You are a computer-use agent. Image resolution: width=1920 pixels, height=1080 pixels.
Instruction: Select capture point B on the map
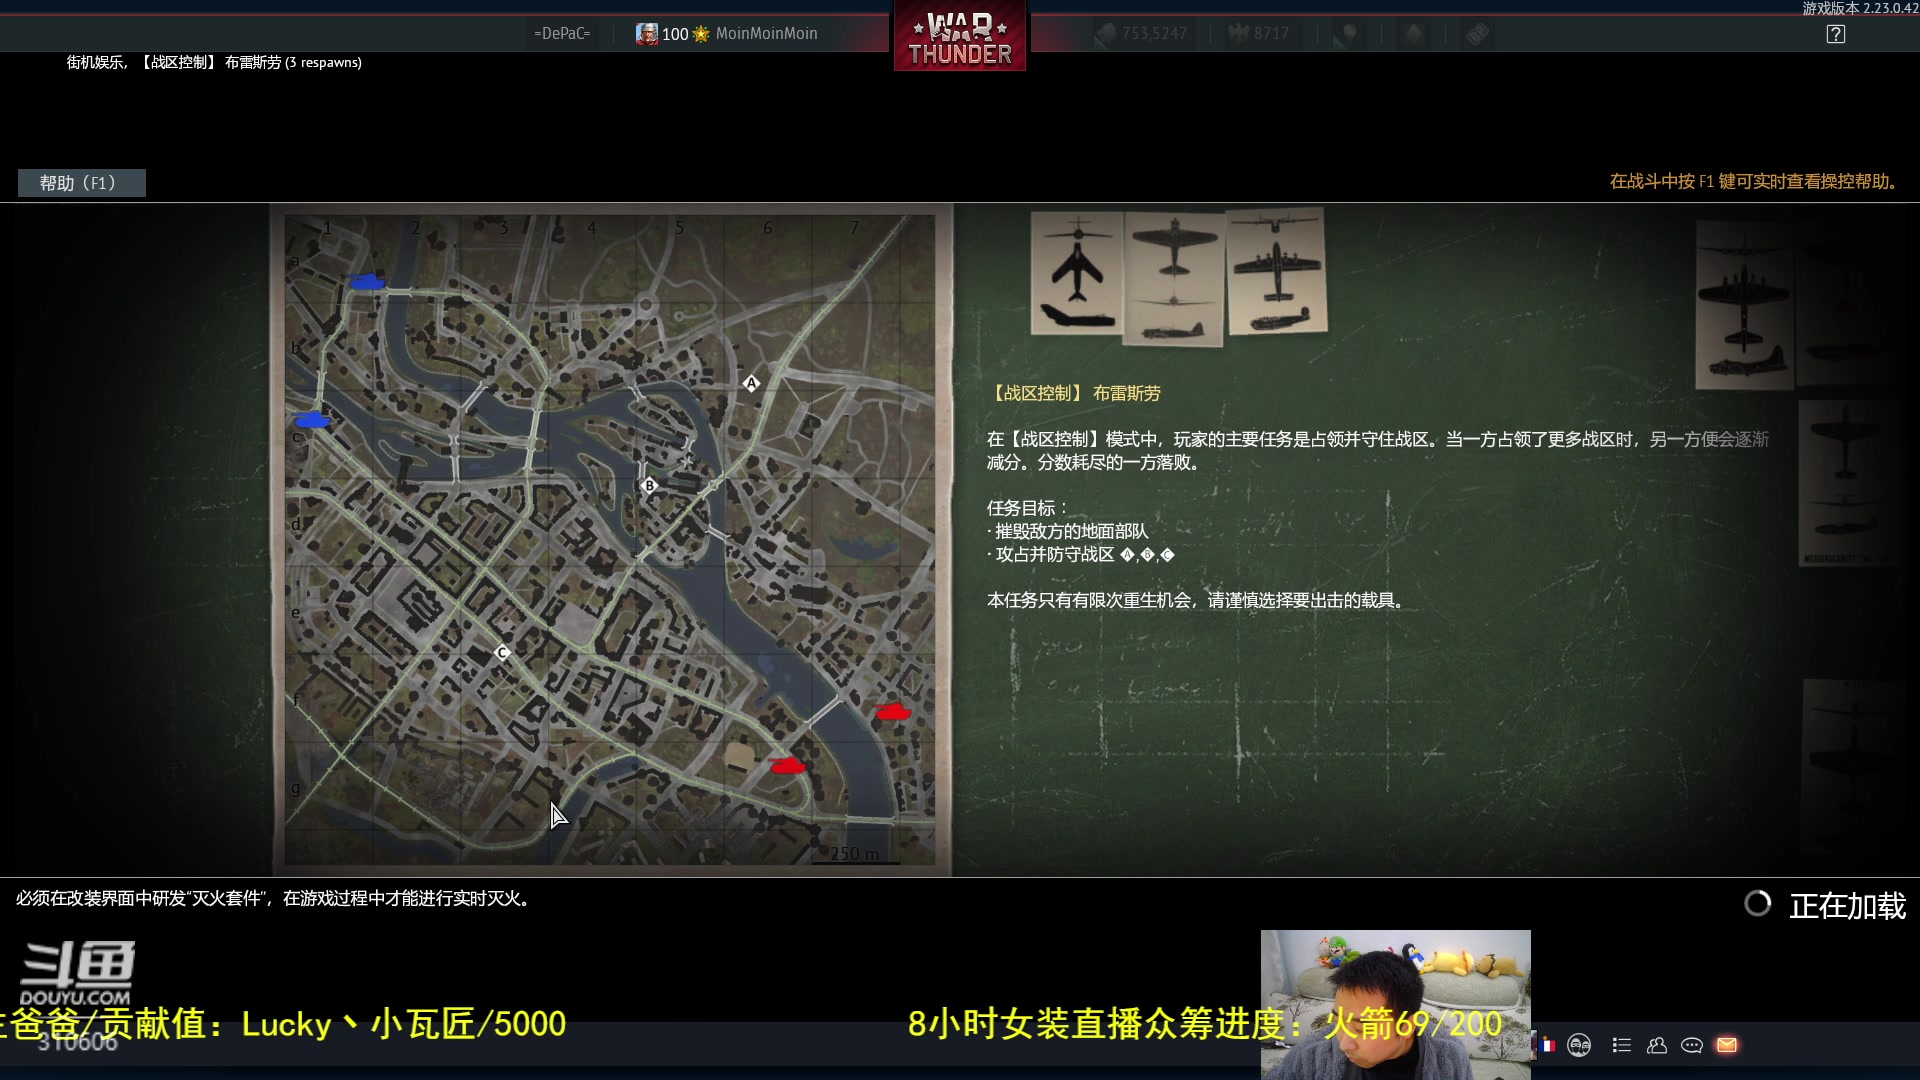click(649, 485)
